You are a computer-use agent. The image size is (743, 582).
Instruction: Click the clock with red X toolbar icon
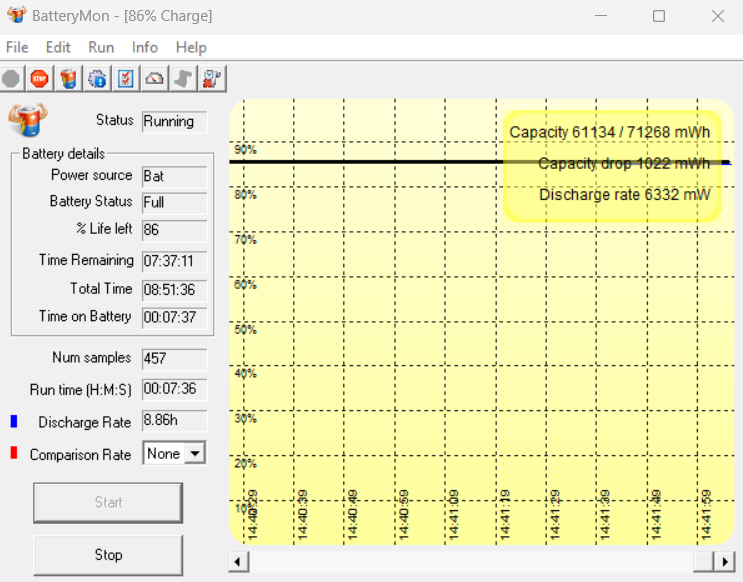click(212, 79)
